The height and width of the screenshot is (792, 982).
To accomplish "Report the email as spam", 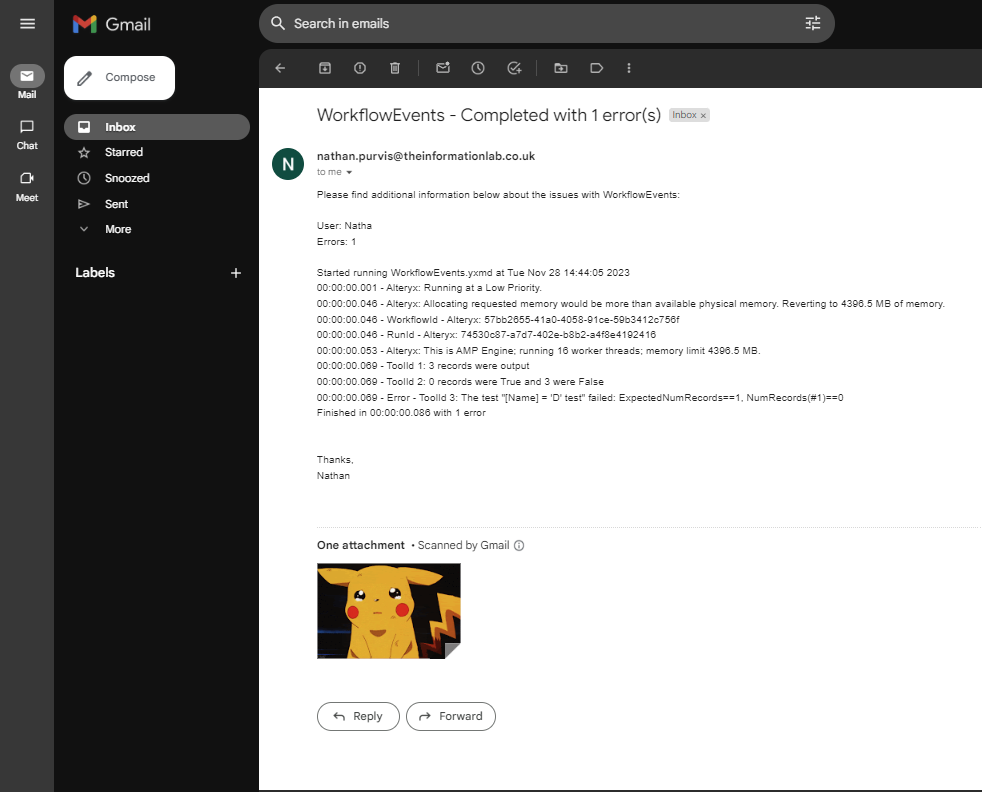I will pos(359,68).
